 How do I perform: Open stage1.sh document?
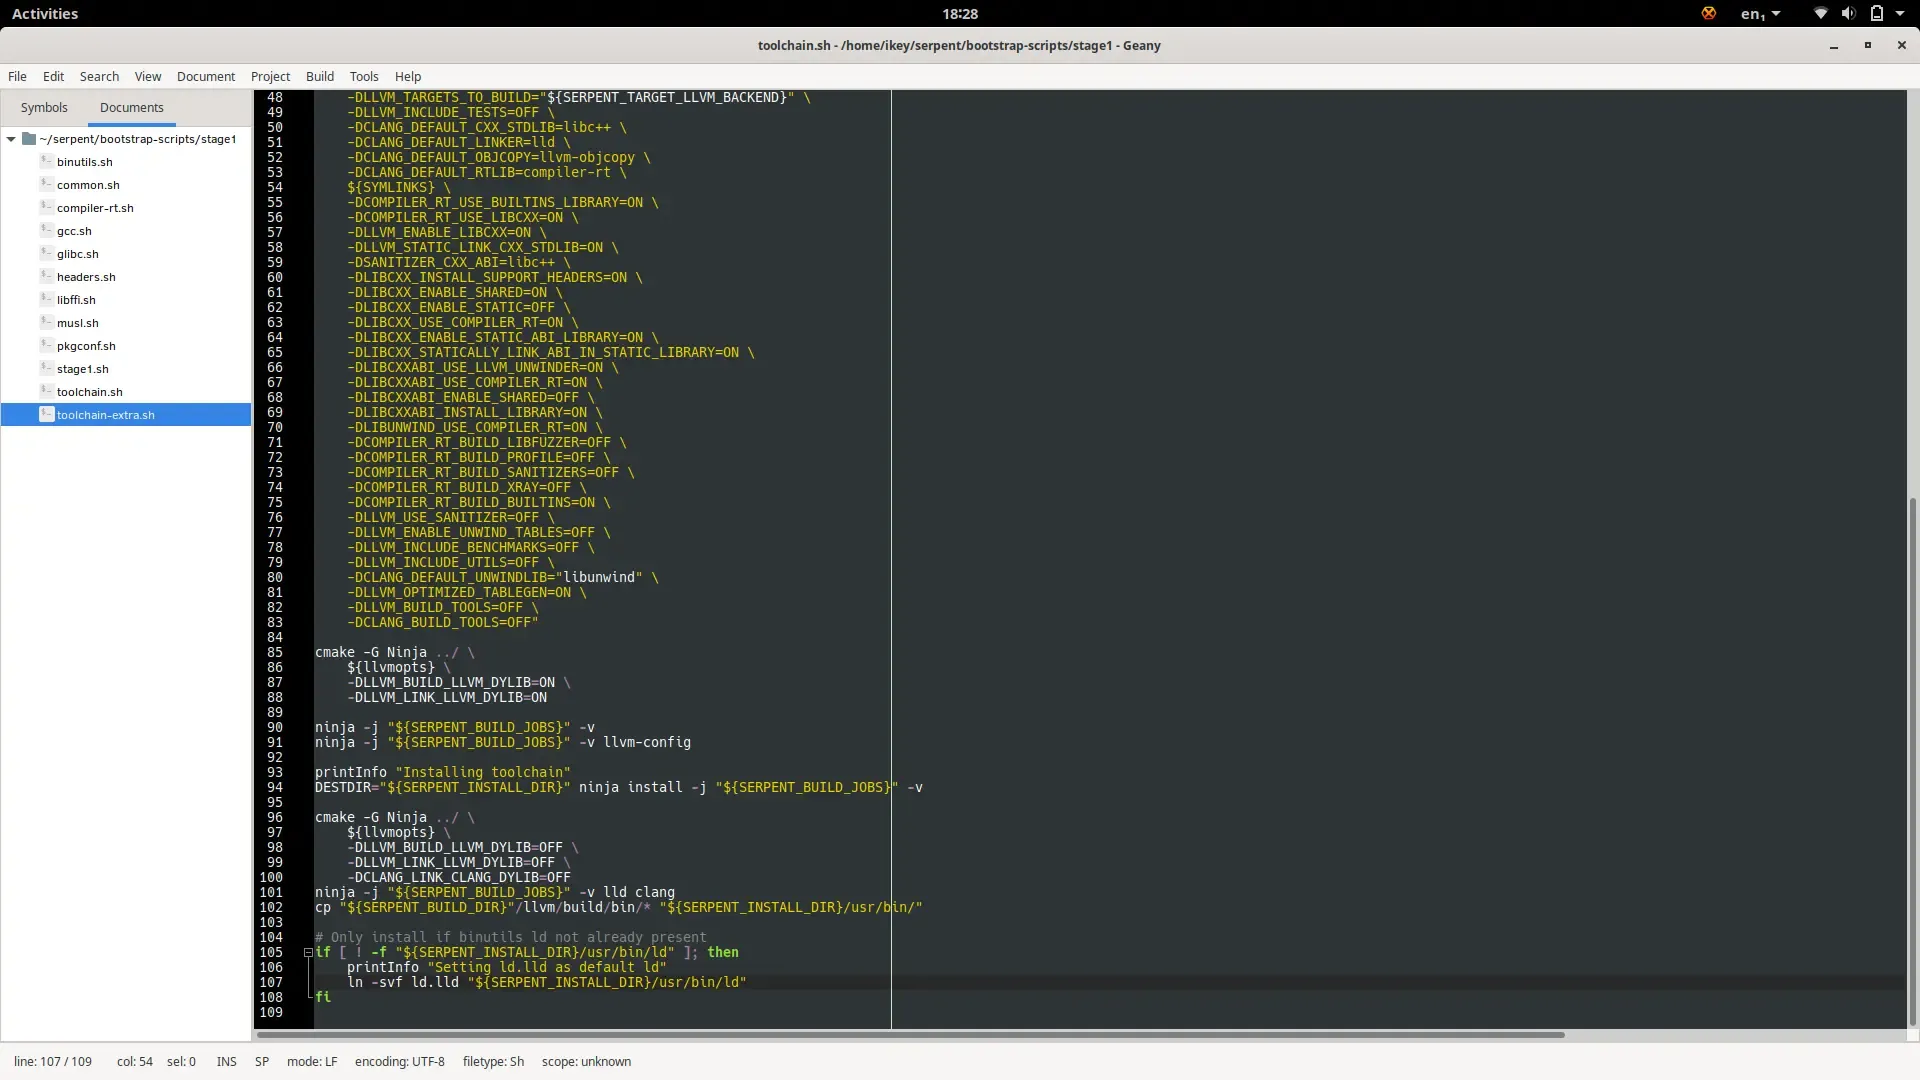pyautogui.click(x=82, y=369)
